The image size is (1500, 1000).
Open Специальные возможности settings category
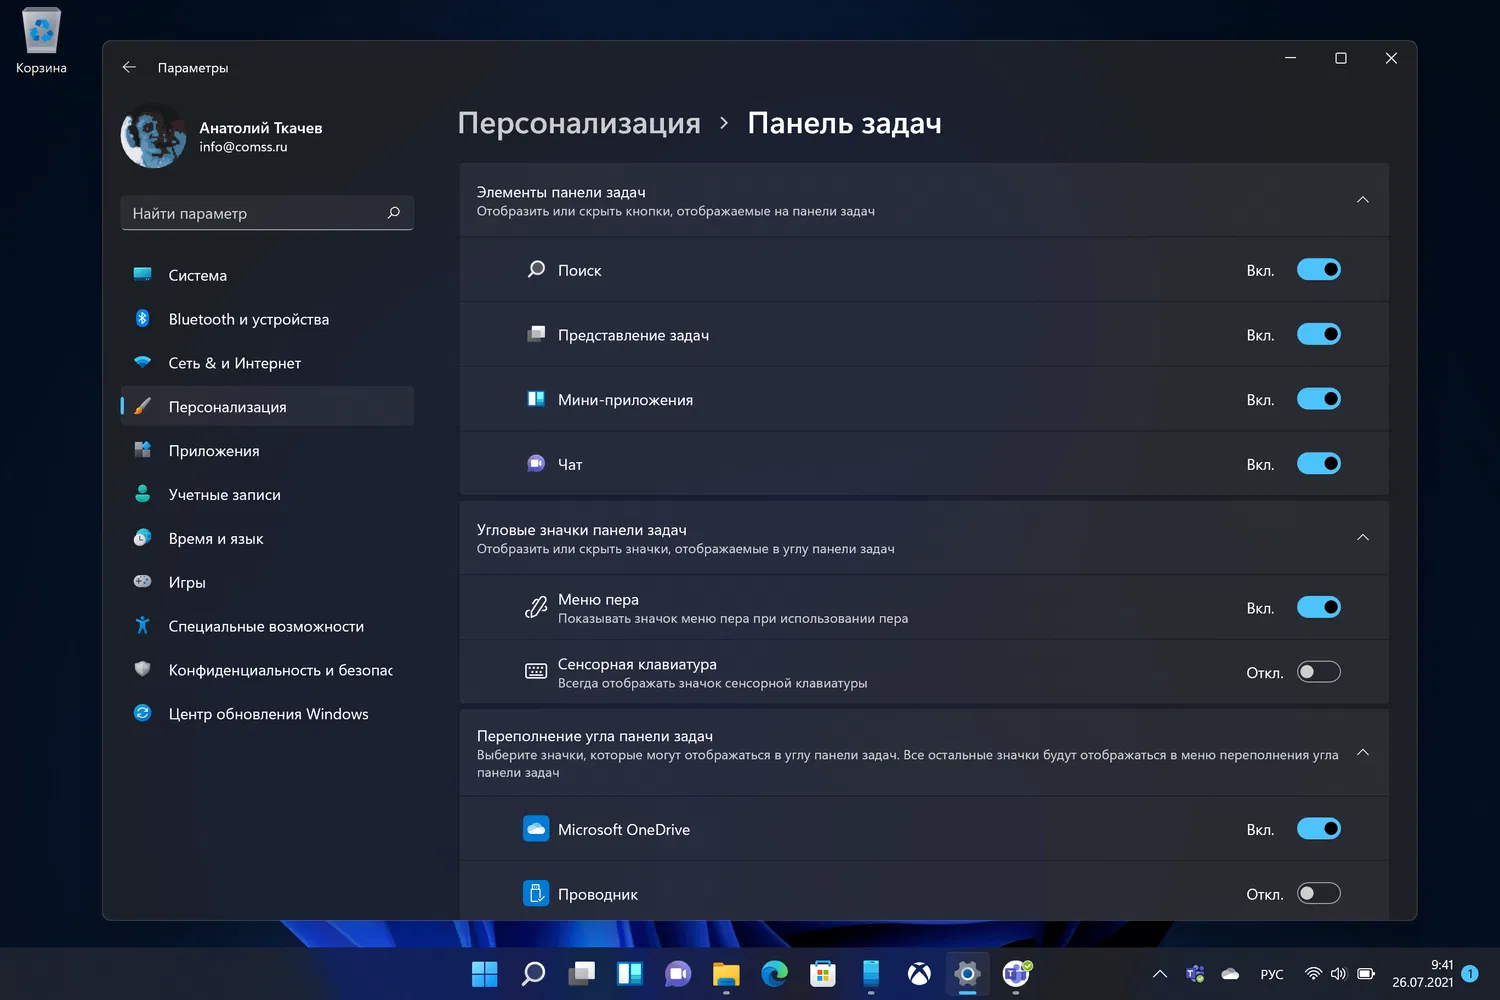(267, 626)
